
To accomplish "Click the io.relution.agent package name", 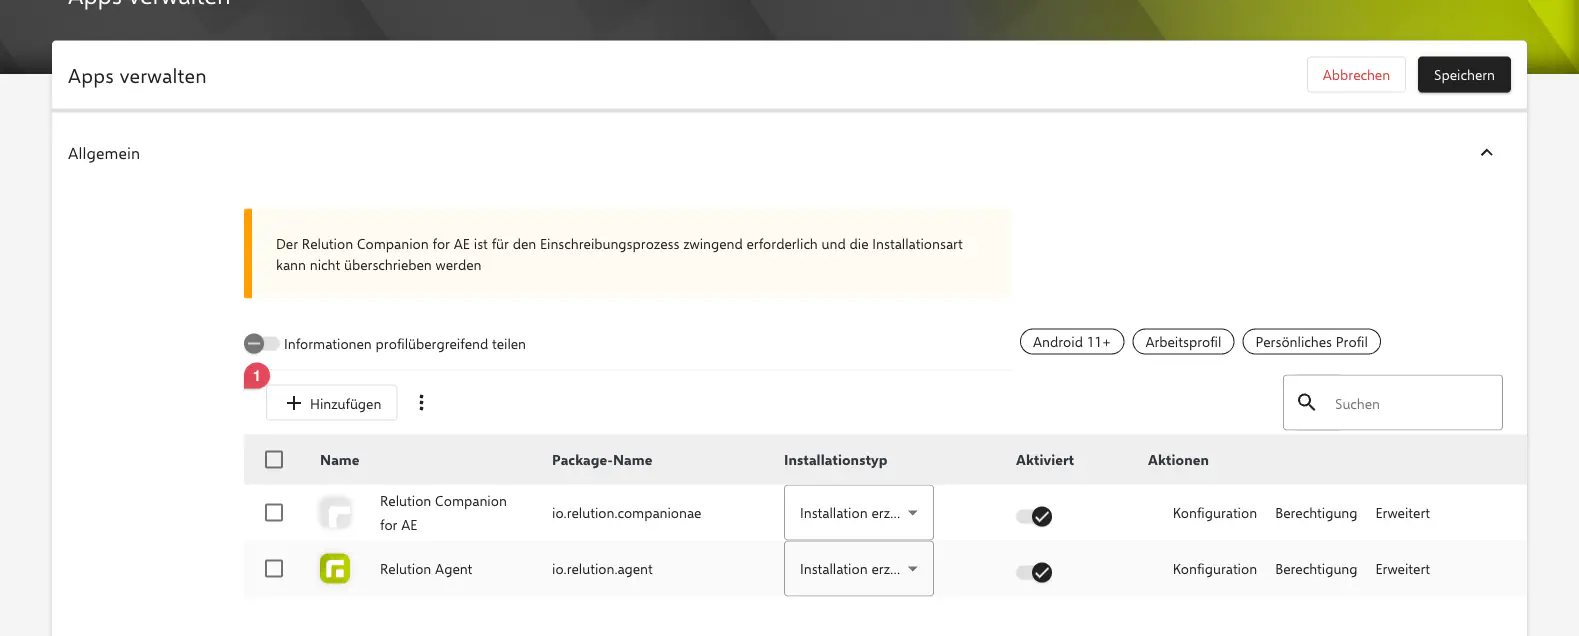I will point(602,569).
